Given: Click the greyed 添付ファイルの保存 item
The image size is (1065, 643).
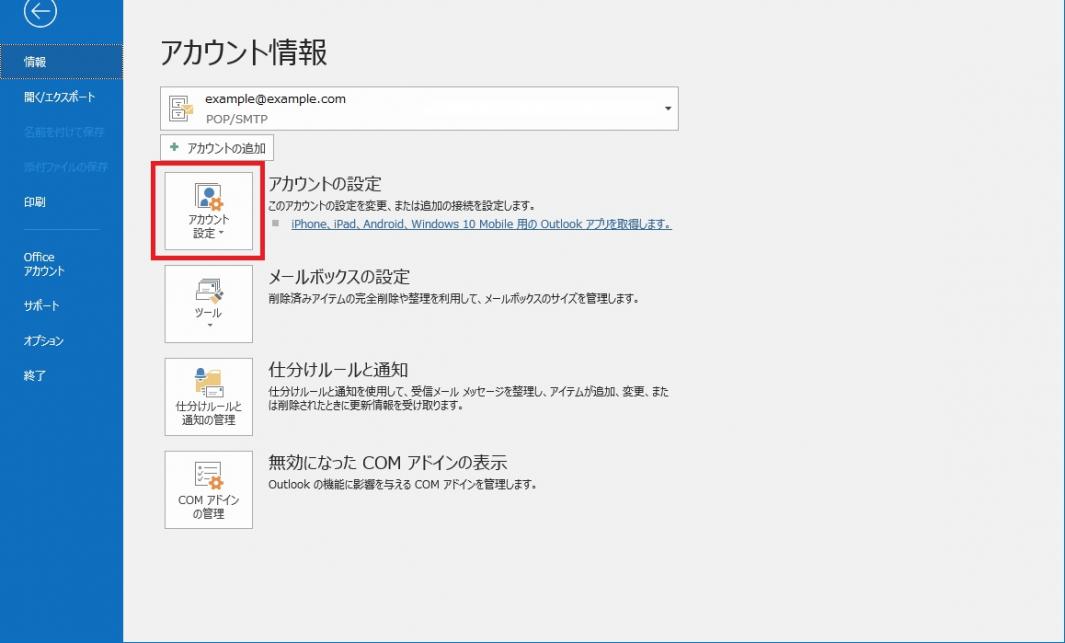Looking at the screenshot, I should coord(65,166).
